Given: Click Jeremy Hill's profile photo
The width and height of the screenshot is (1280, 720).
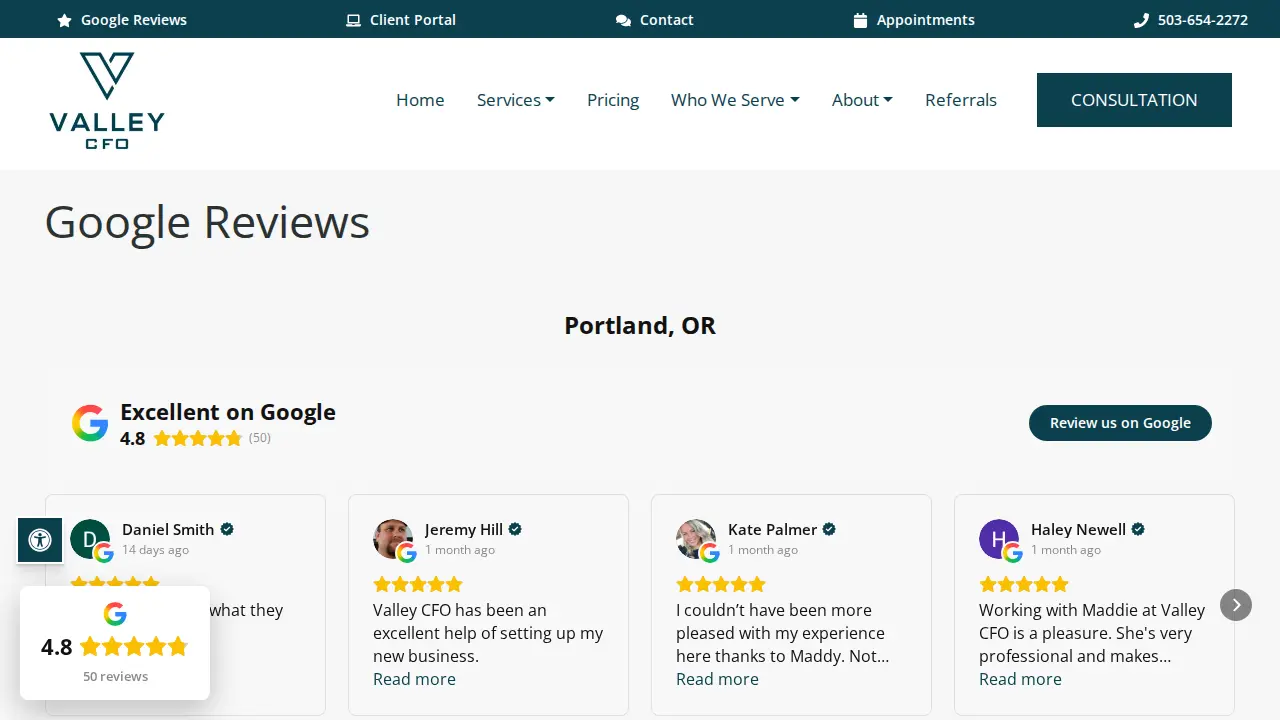Looking at the screenshot, I should click(393, 539).
